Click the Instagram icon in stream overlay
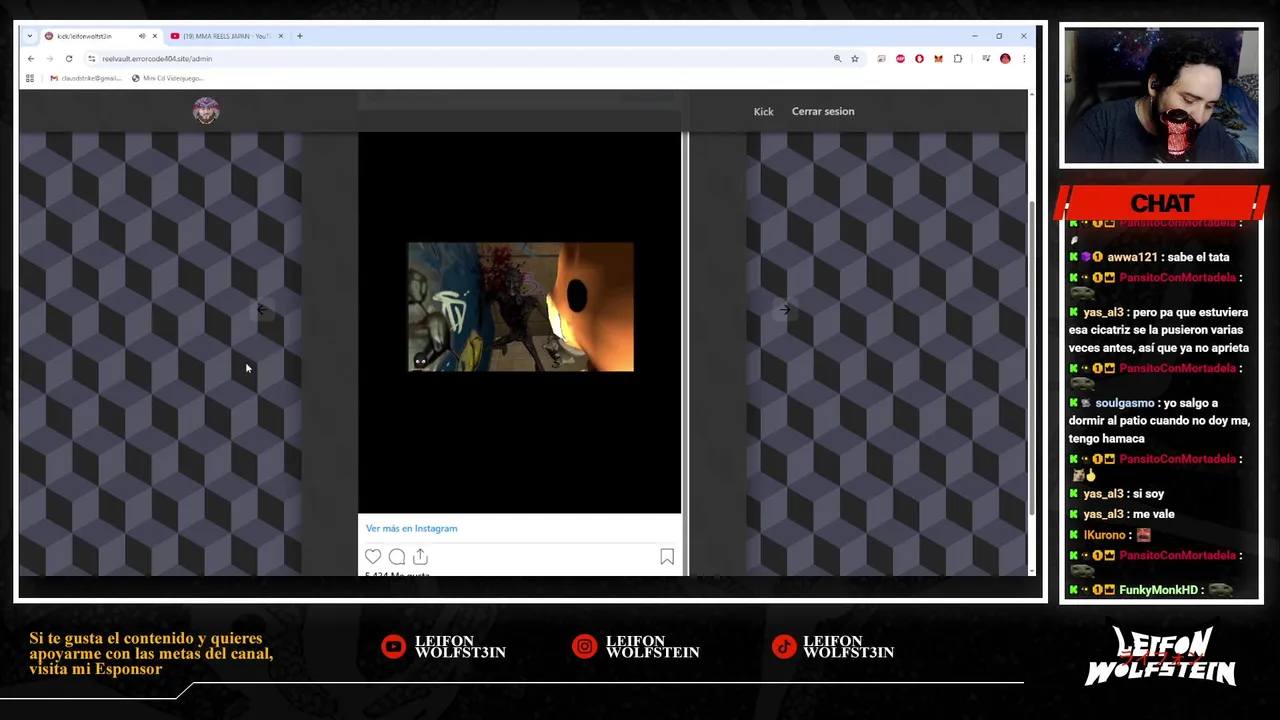Image resolution: width=1280 pixels, height=720 pixels. click(584, 647)
